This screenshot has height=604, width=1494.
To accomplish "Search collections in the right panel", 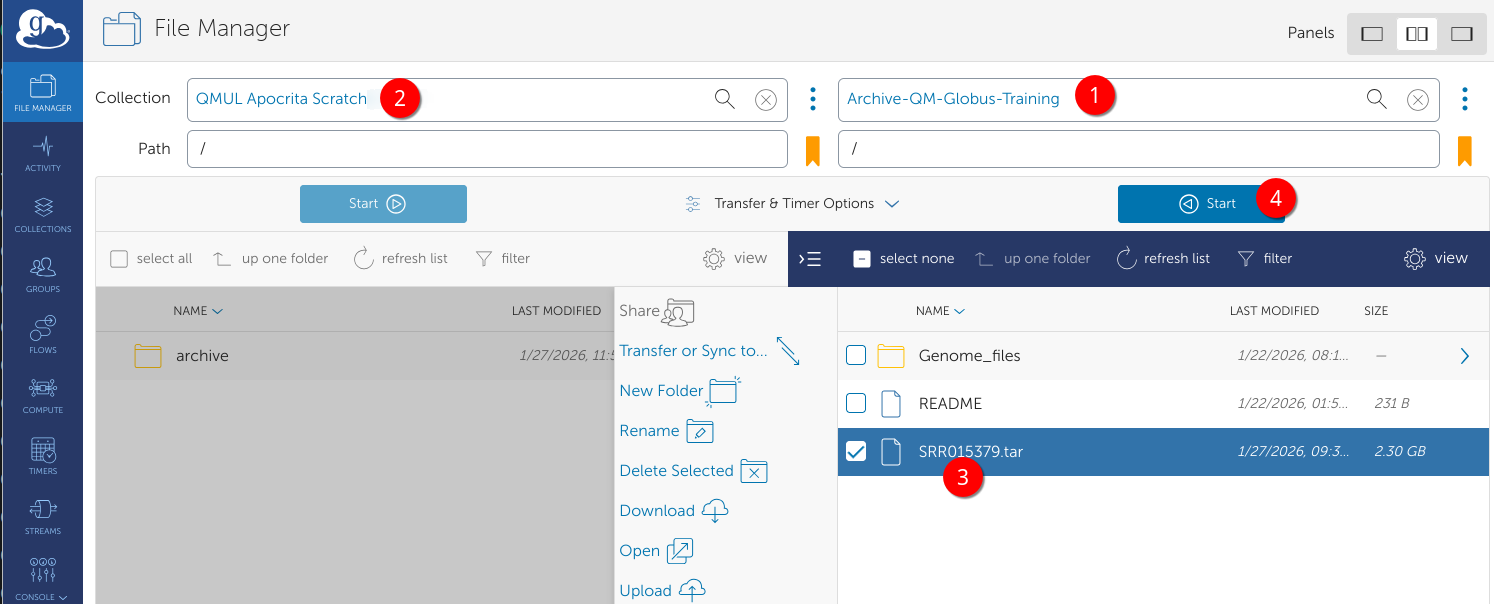I will point(1377,98).
